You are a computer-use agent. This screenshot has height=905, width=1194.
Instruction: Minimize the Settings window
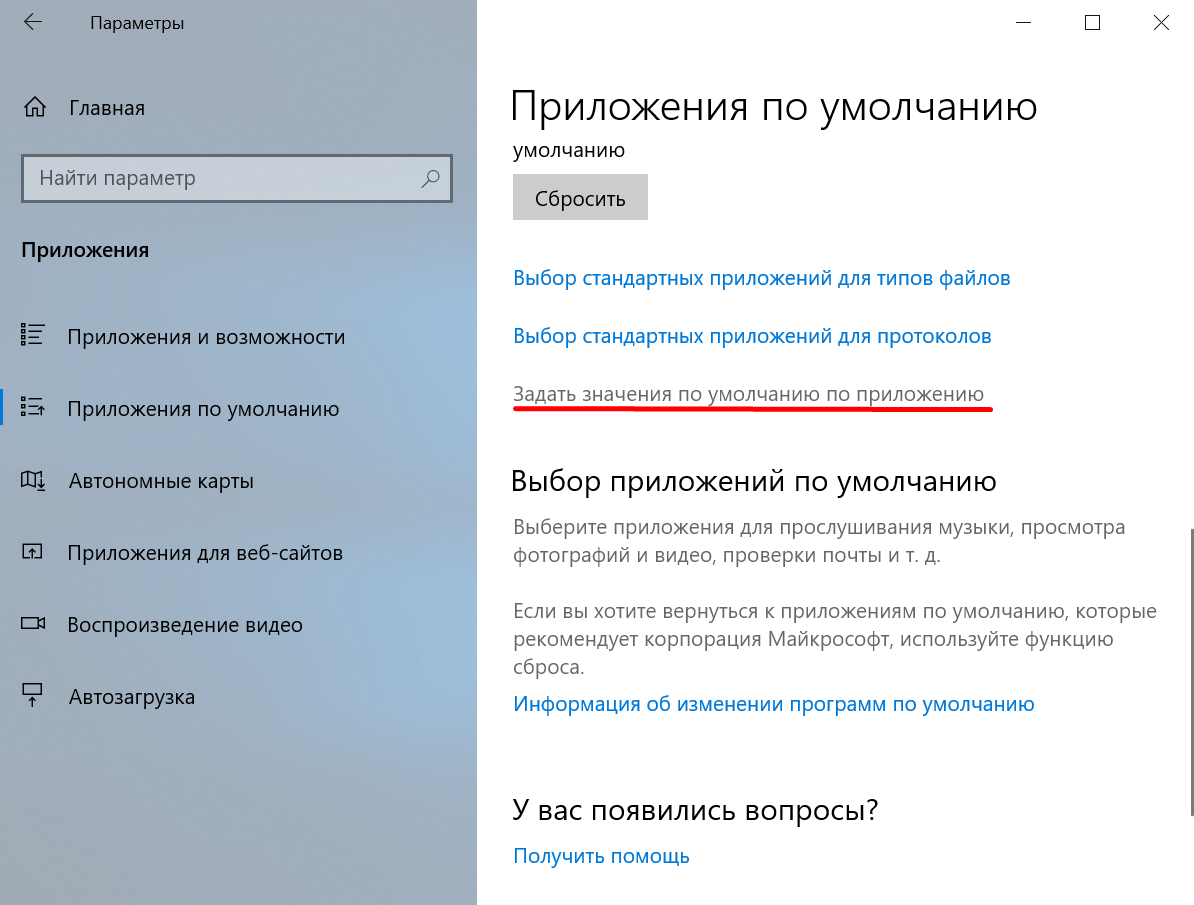click(1023, 23)
